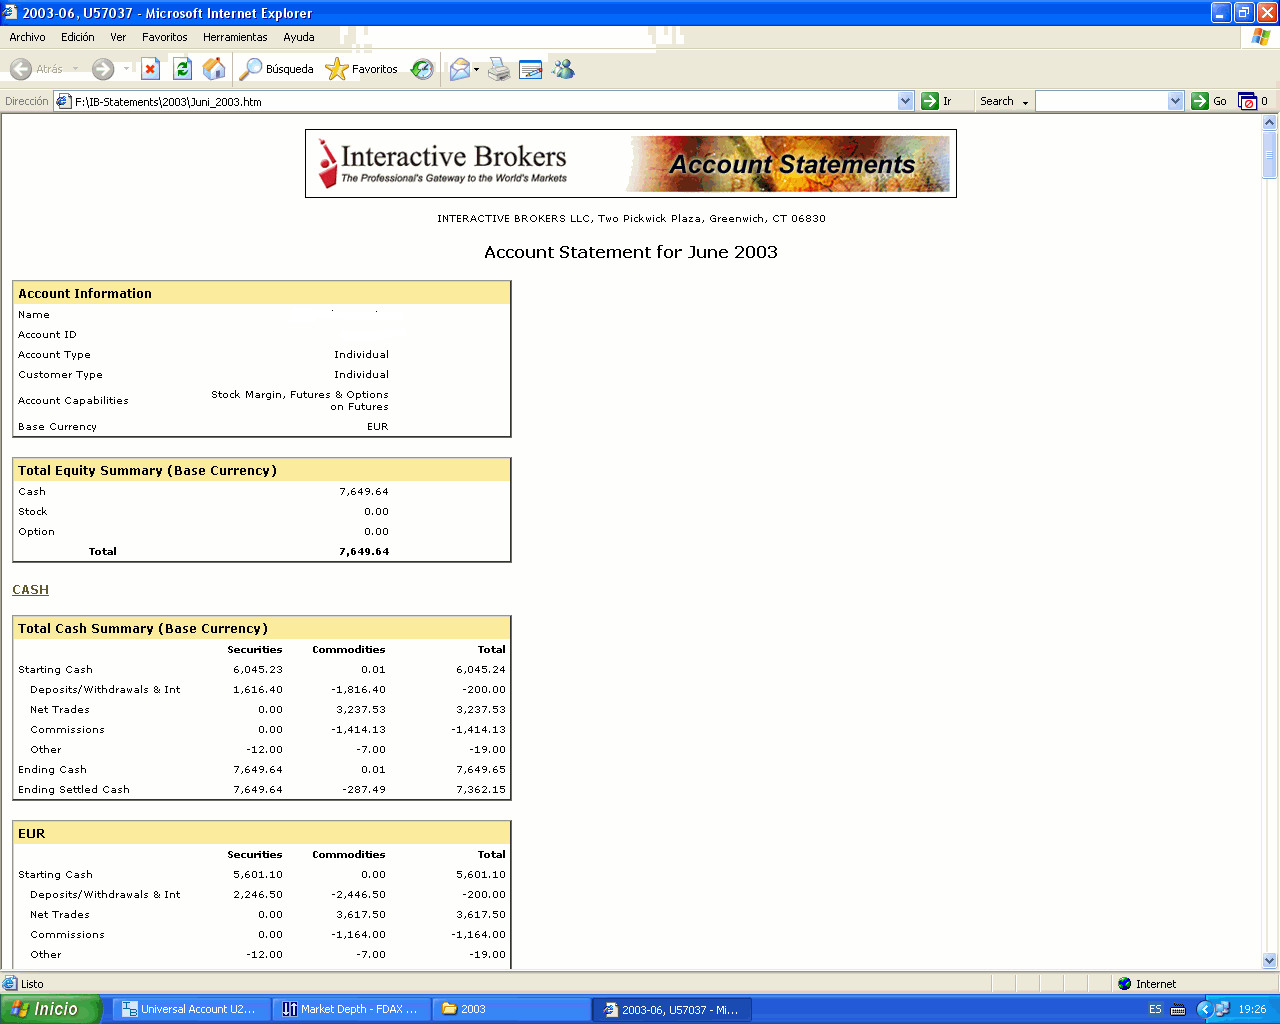Click the vertical scrollbar thumb

[x=1270, y=155]
